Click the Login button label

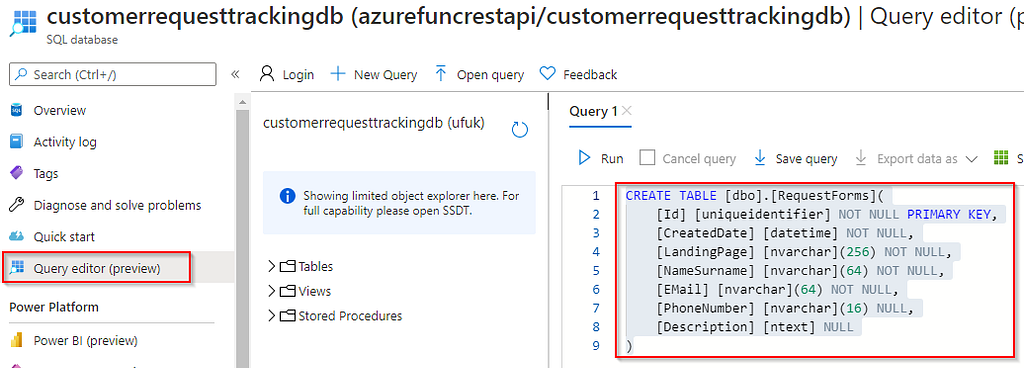click(x=298, y=74)
